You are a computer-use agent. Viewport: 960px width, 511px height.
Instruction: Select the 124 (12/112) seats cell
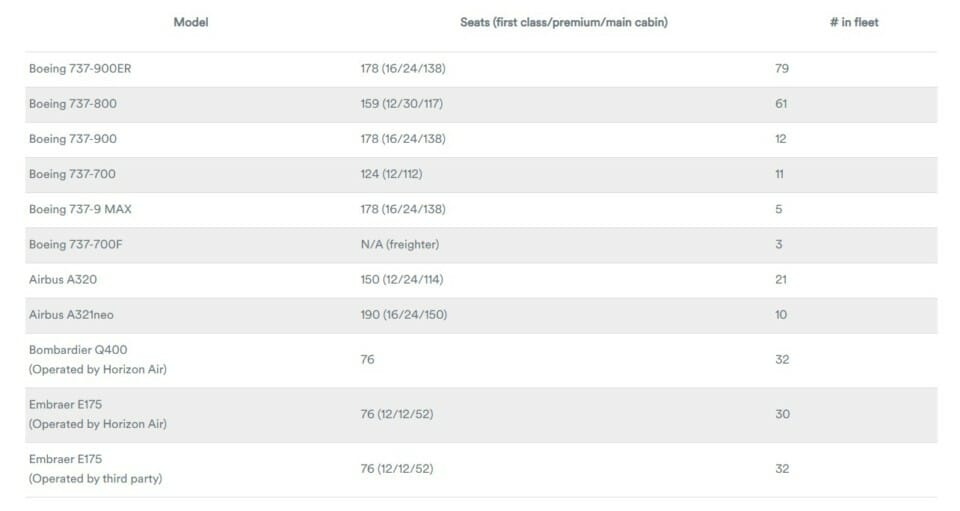tap(391, 174)
